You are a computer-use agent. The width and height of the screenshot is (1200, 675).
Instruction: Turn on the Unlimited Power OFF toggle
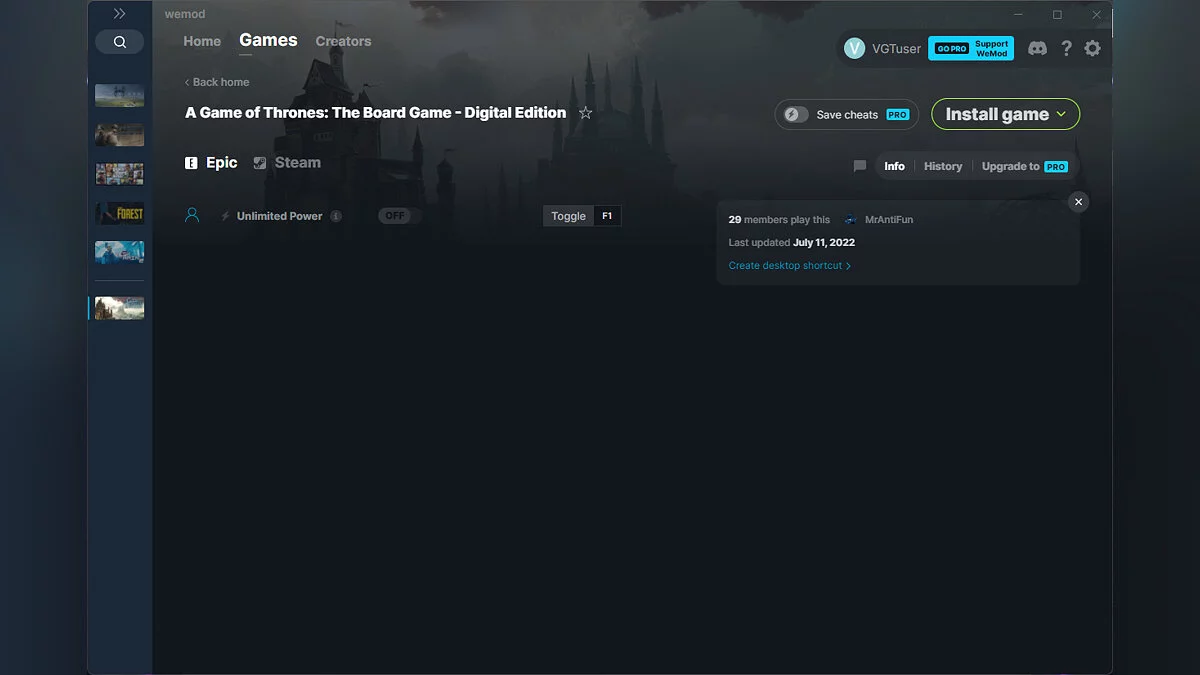[396, 216]
